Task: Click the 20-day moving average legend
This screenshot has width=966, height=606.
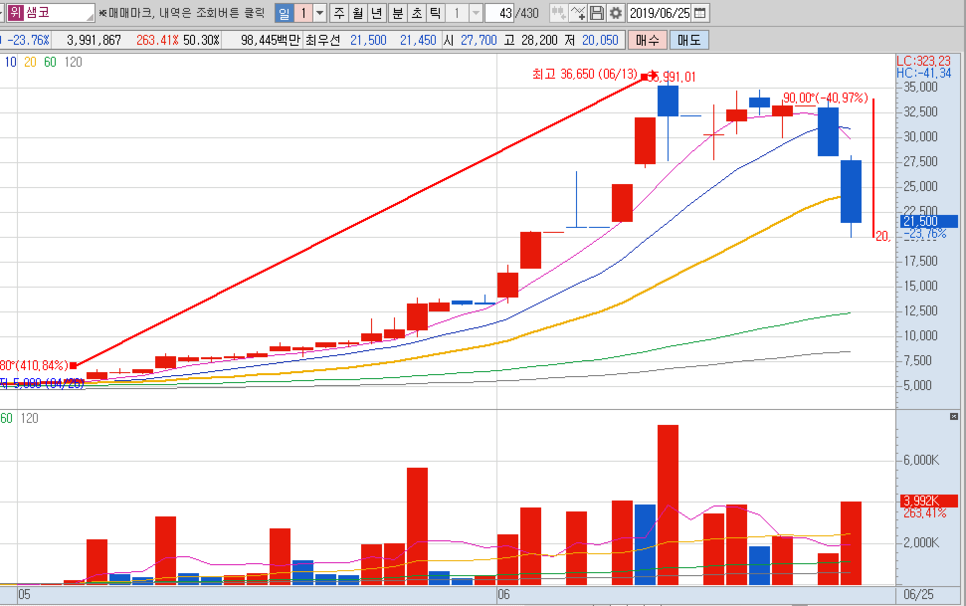Action: pyautogui.click(x=30, y=62)
